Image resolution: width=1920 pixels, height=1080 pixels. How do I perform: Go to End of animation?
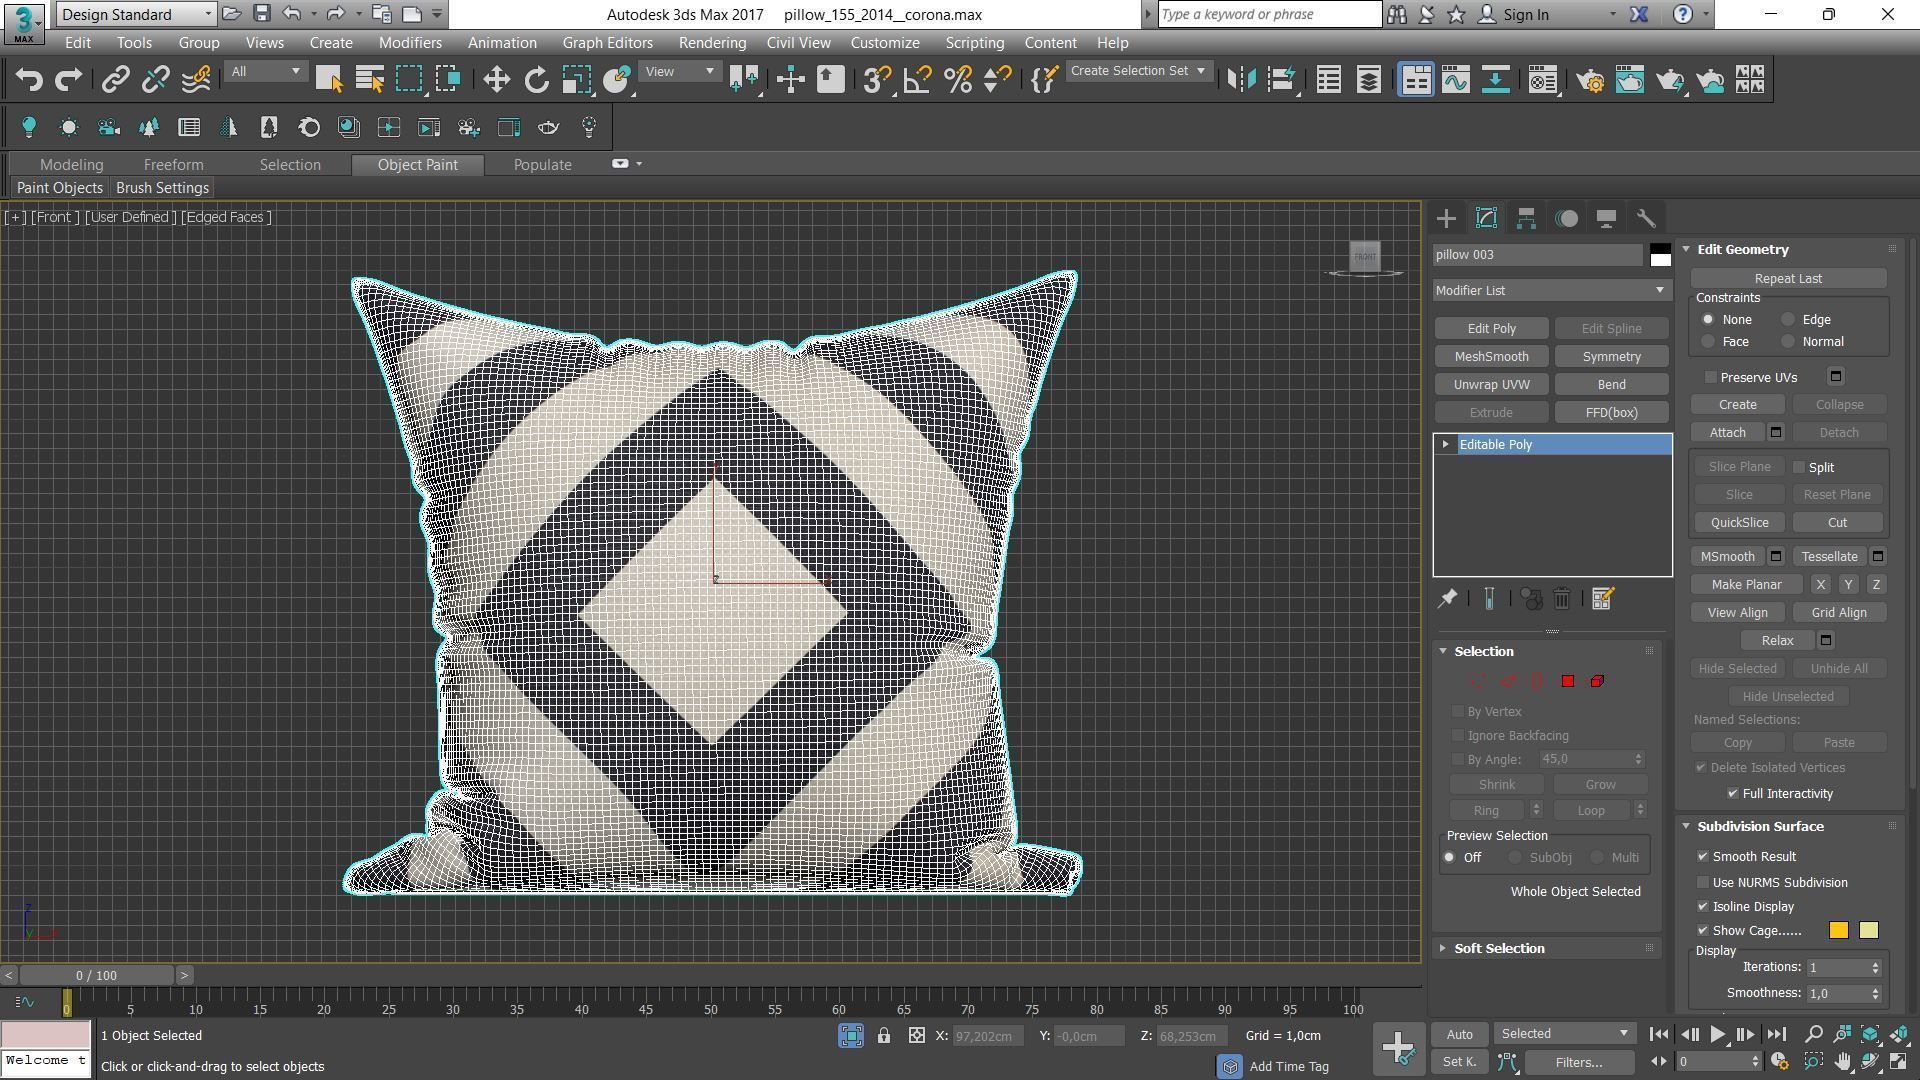click(1776, 1035)
